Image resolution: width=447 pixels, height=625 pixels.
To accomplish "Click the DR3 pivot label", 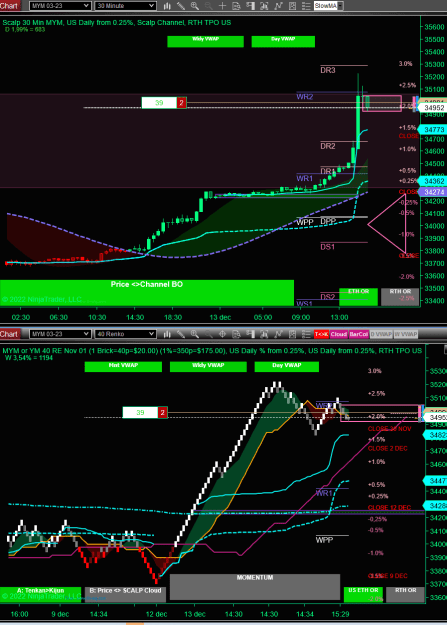I will tap(328, 70).
